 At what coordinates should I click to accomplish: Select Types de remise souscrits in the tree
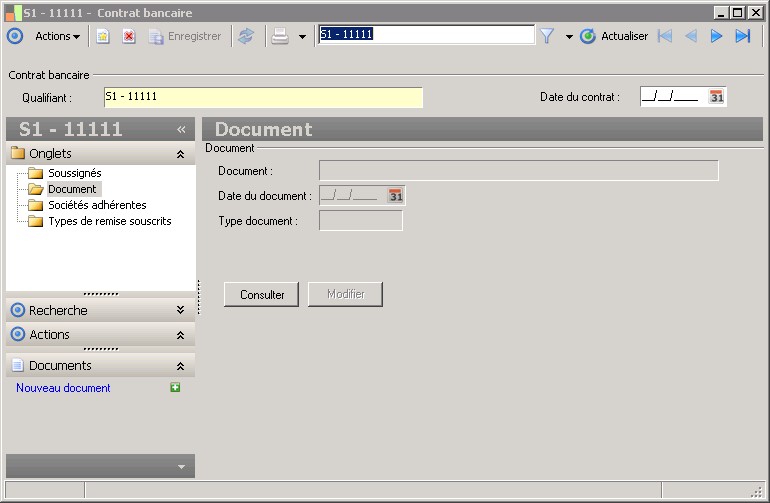(x=110, y=221)
